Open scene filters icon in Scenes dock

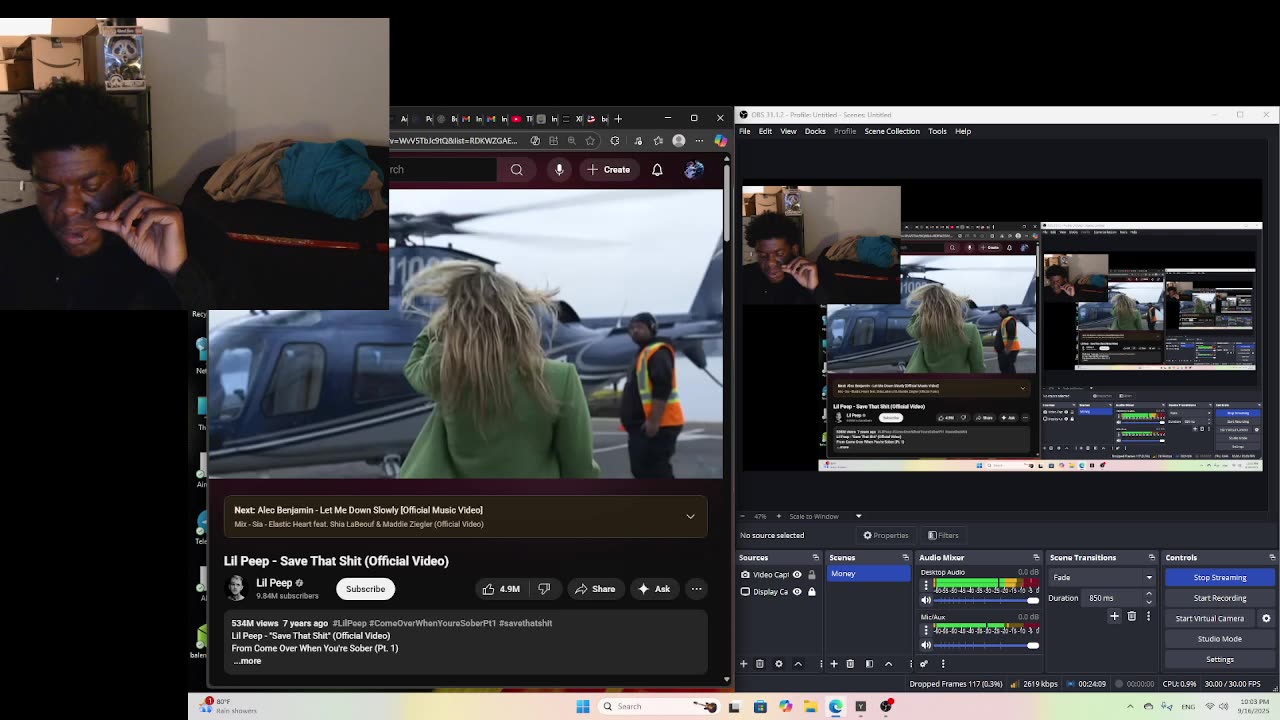point(869,664)
